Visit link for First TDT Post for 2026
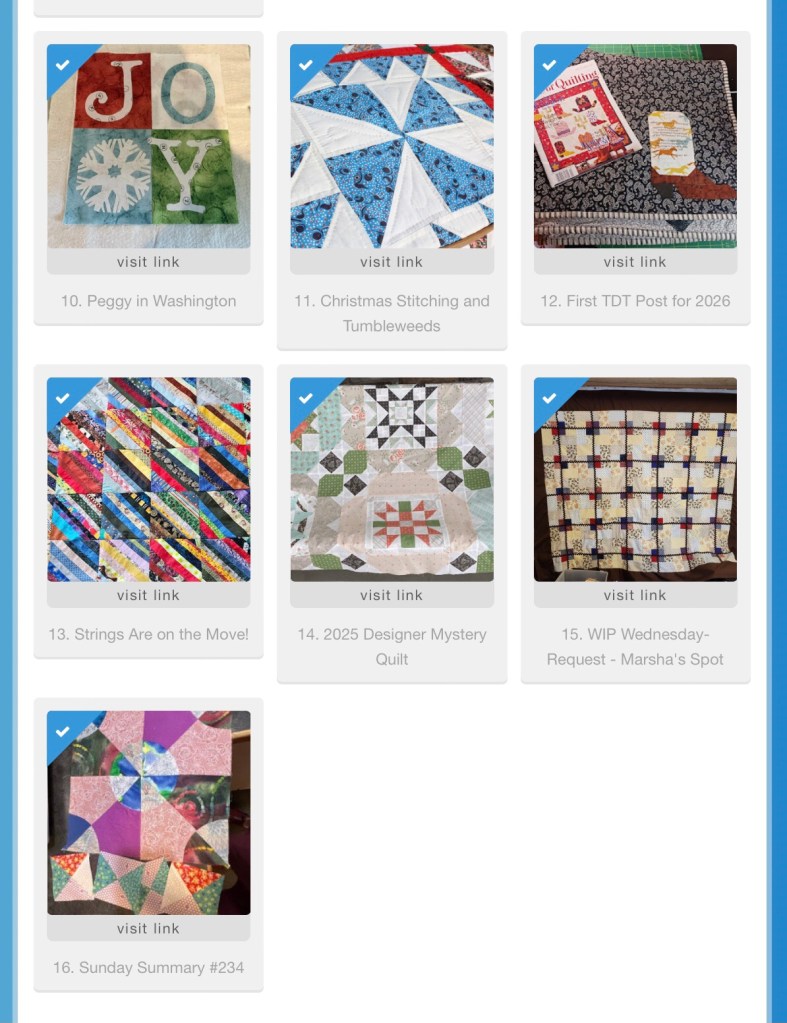The image size is (787, 1023). coord(636,262)
